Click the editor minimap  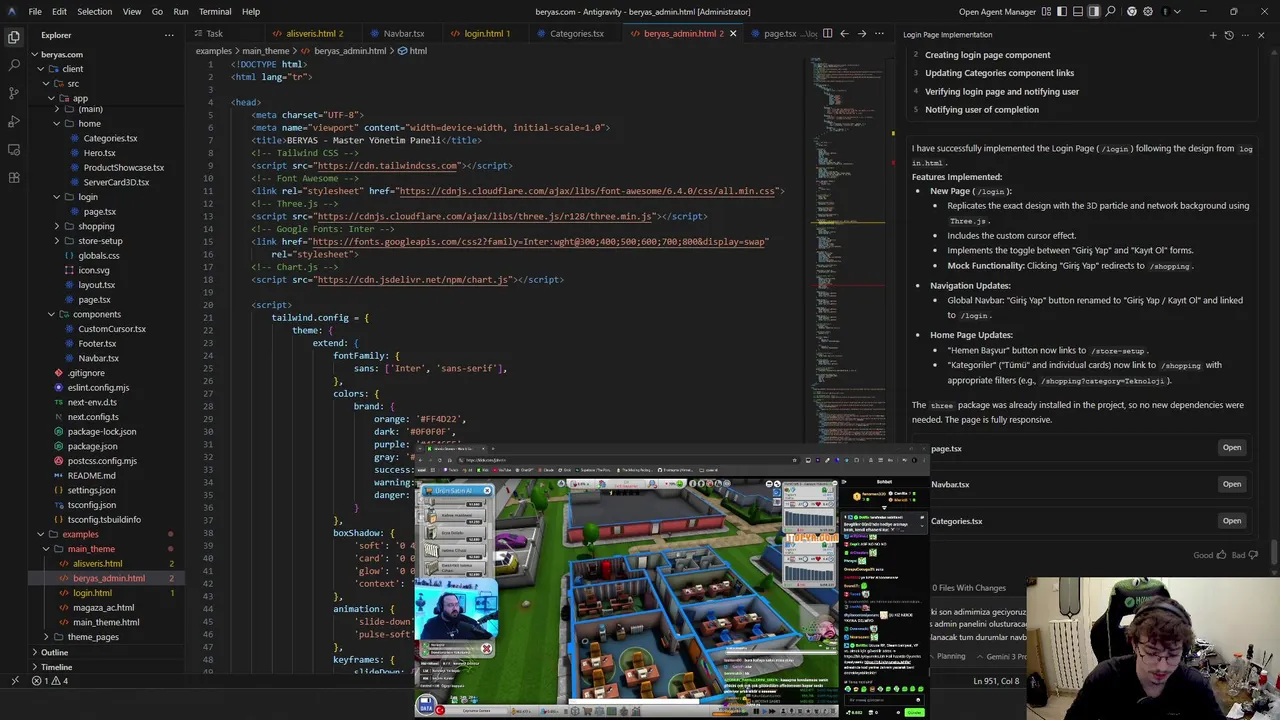tap(848, 250)
